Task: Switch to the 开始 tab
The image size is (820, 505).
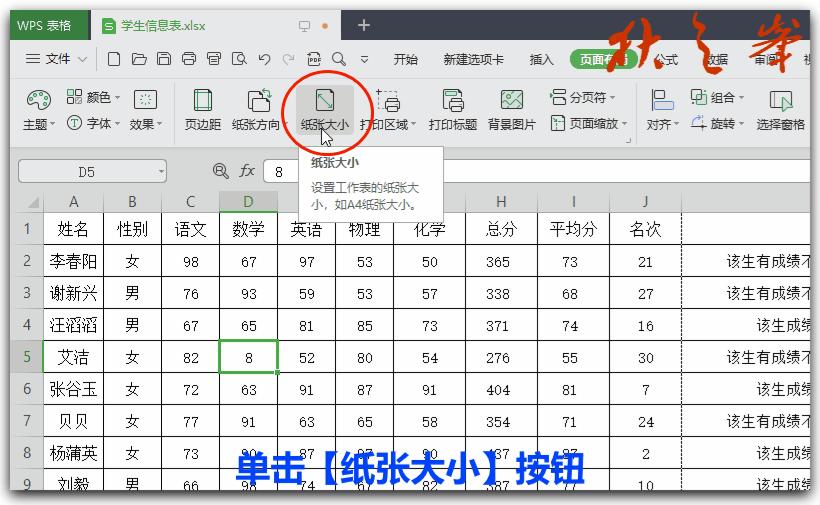Action: [405, 60]
